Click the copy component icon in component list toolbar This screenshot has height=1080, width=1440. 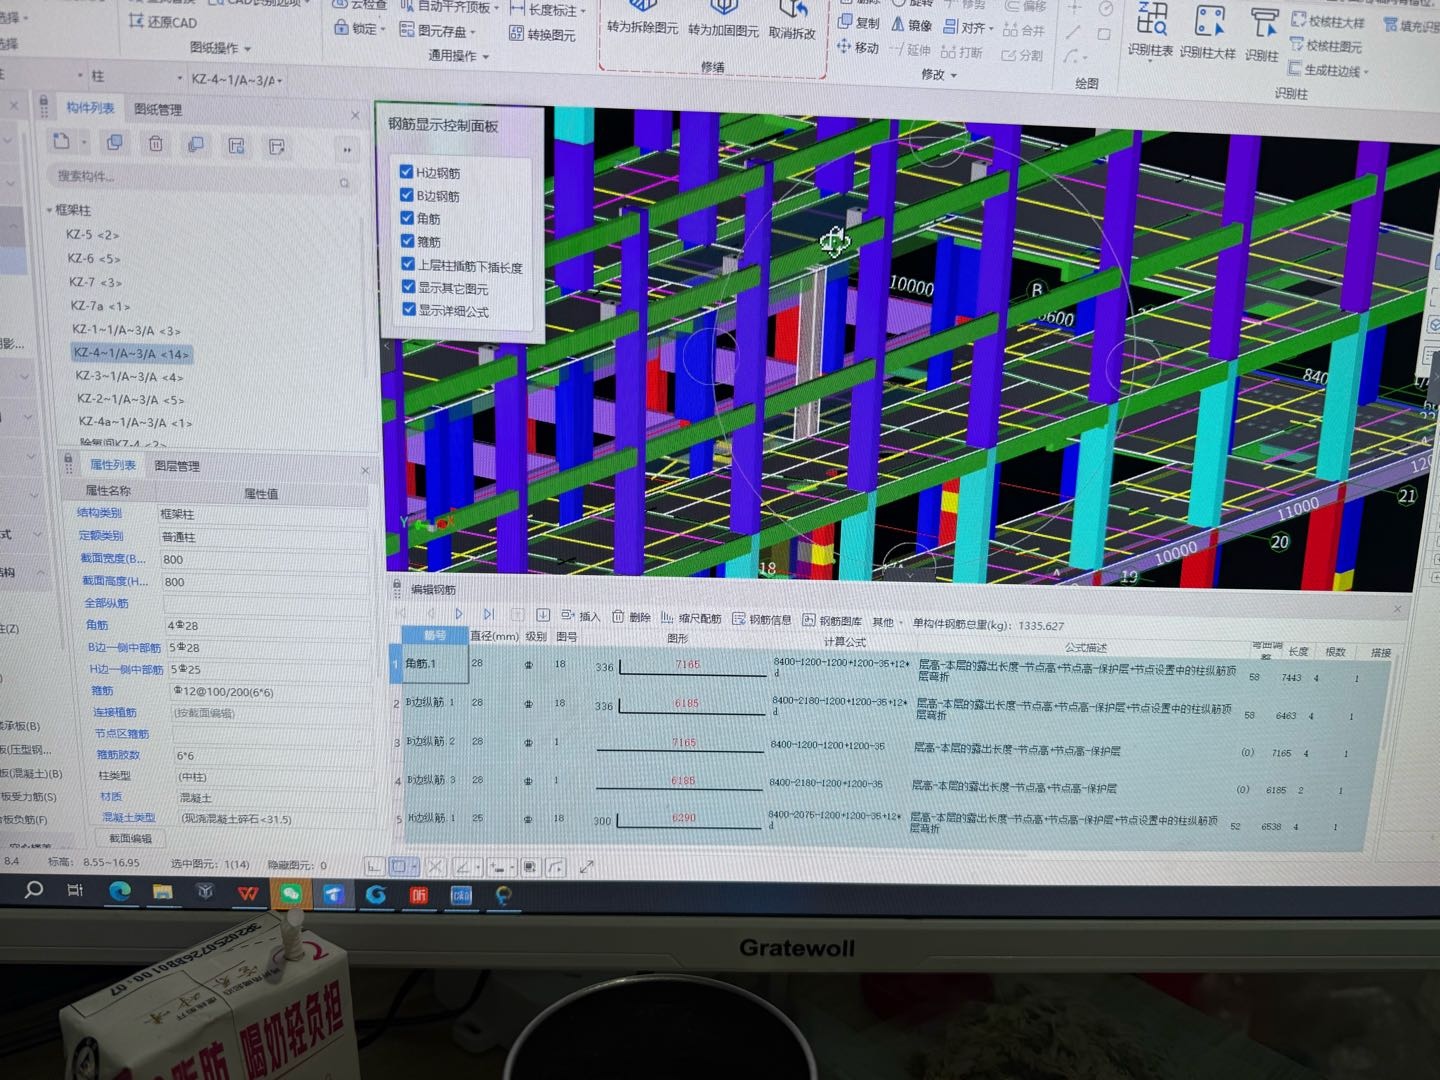[x=114, y=143]
